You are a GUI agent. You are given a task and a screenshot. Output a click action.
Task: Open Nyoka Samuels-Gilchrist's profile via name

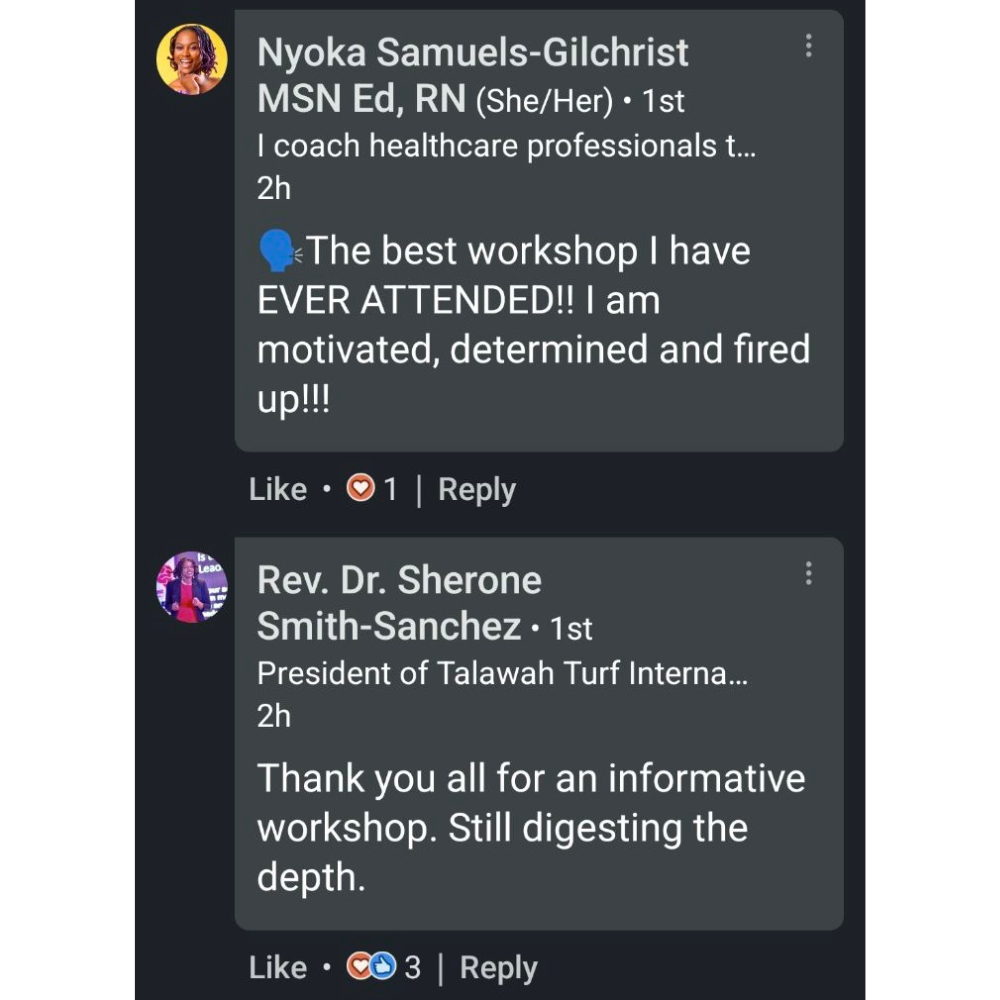(x=472, y=52)
